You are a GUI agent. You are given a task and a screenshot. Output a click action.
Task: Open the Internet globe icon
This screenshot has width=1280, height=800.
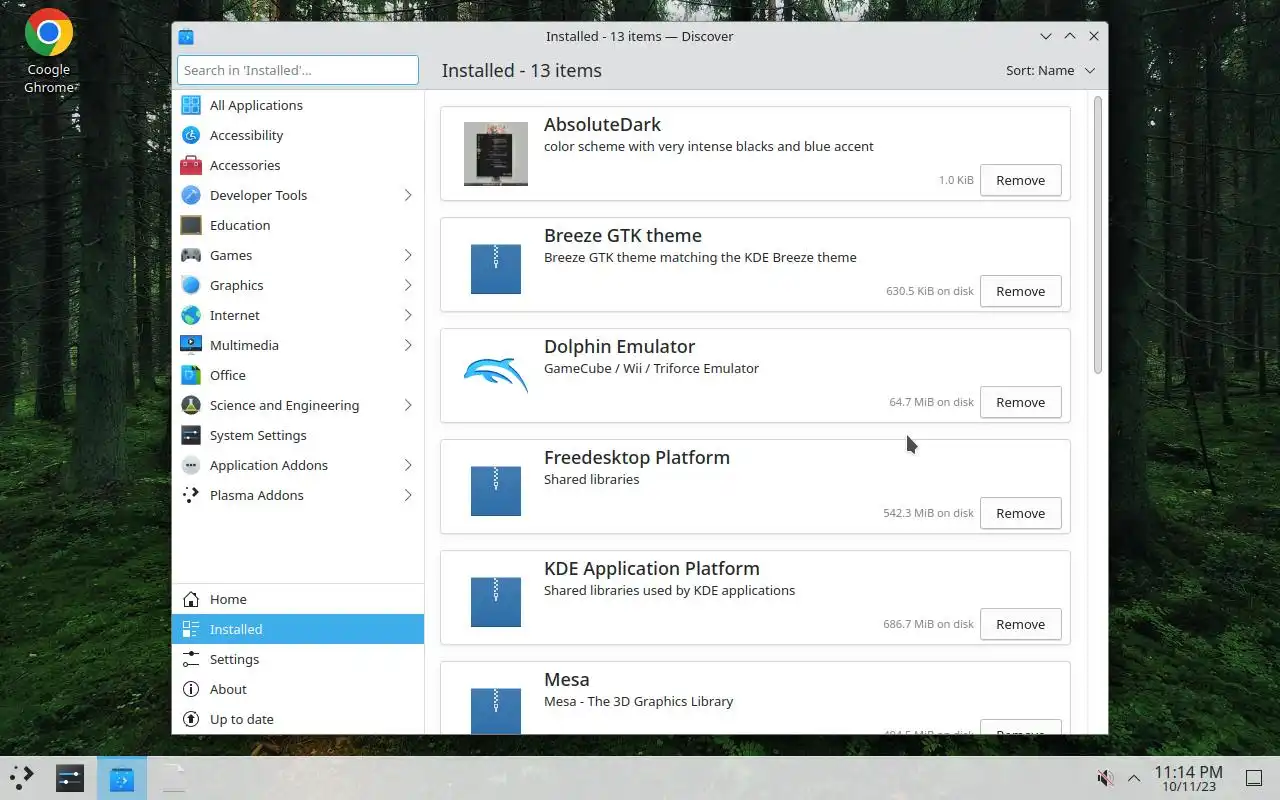pos(191,315)
